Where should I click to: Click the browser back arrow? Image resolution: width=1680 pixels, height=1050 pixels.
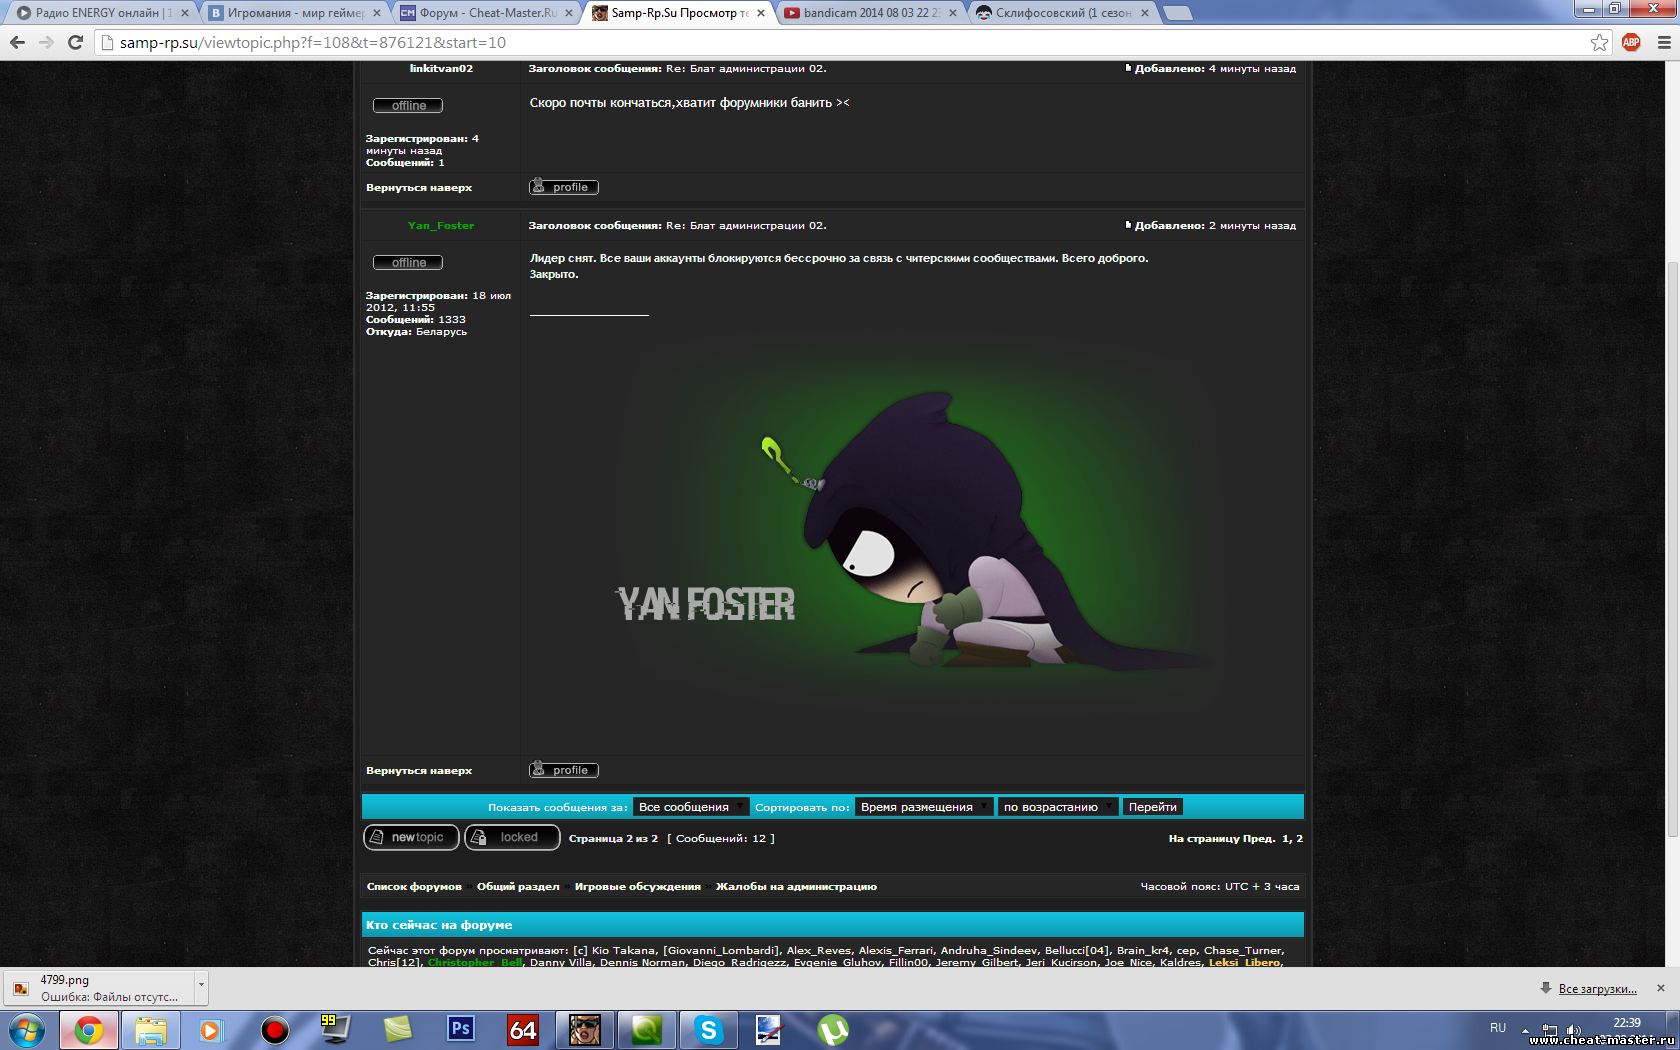coord(17,42)
